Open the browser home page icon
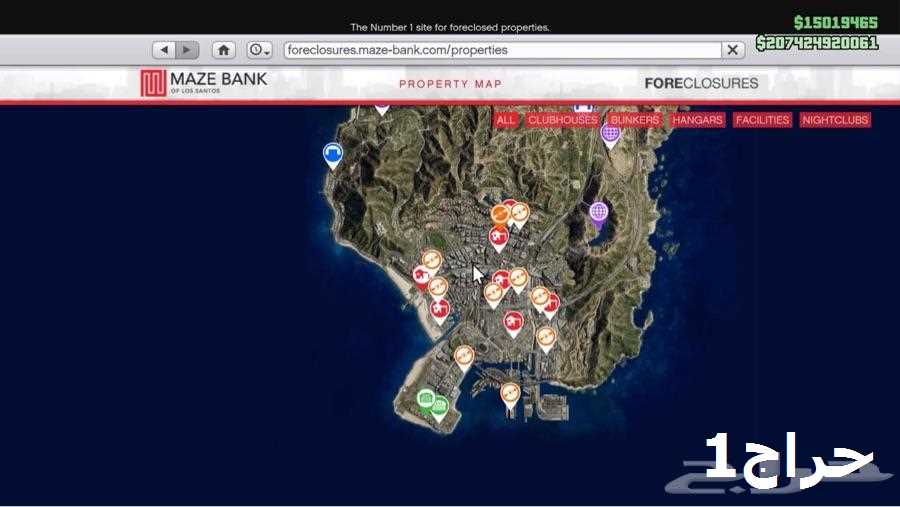 point(223,50)
